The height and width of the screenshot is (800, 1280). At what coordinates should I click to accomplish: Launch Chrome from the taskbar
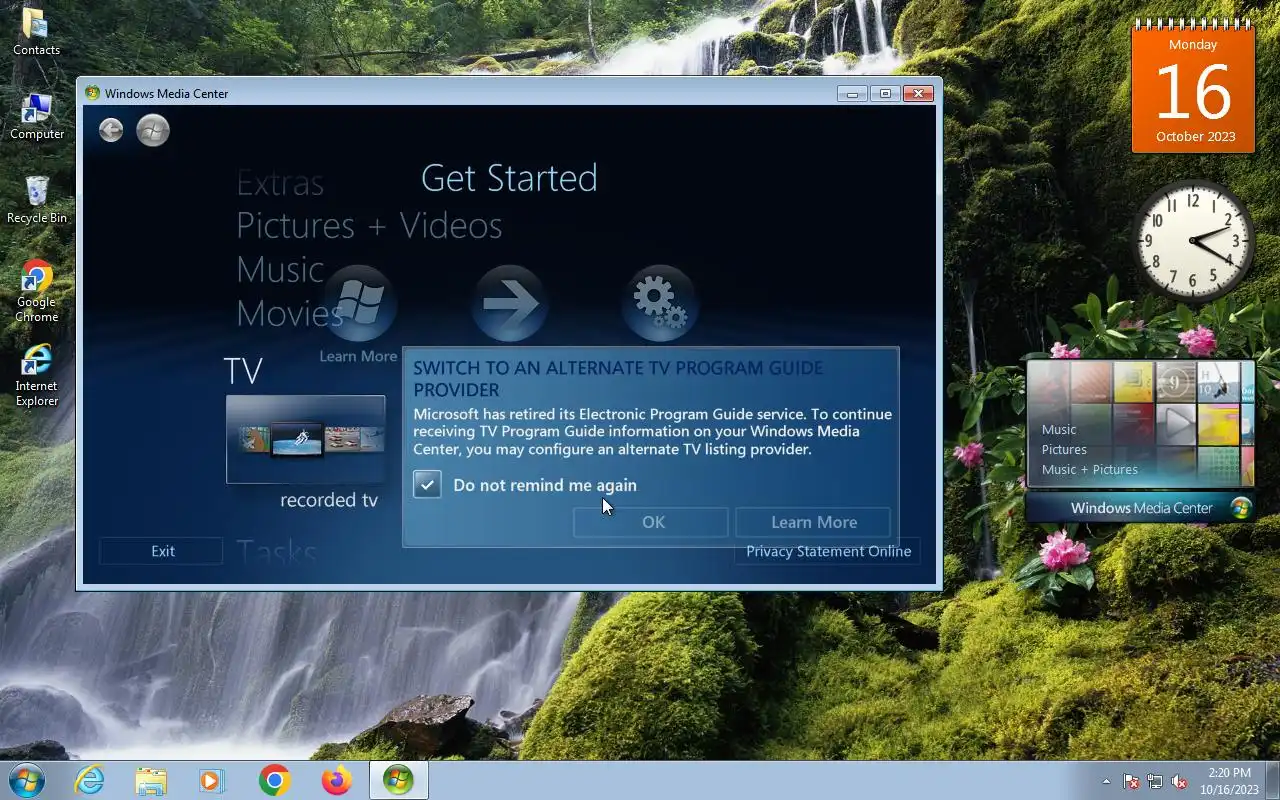[x=274, y=780]
